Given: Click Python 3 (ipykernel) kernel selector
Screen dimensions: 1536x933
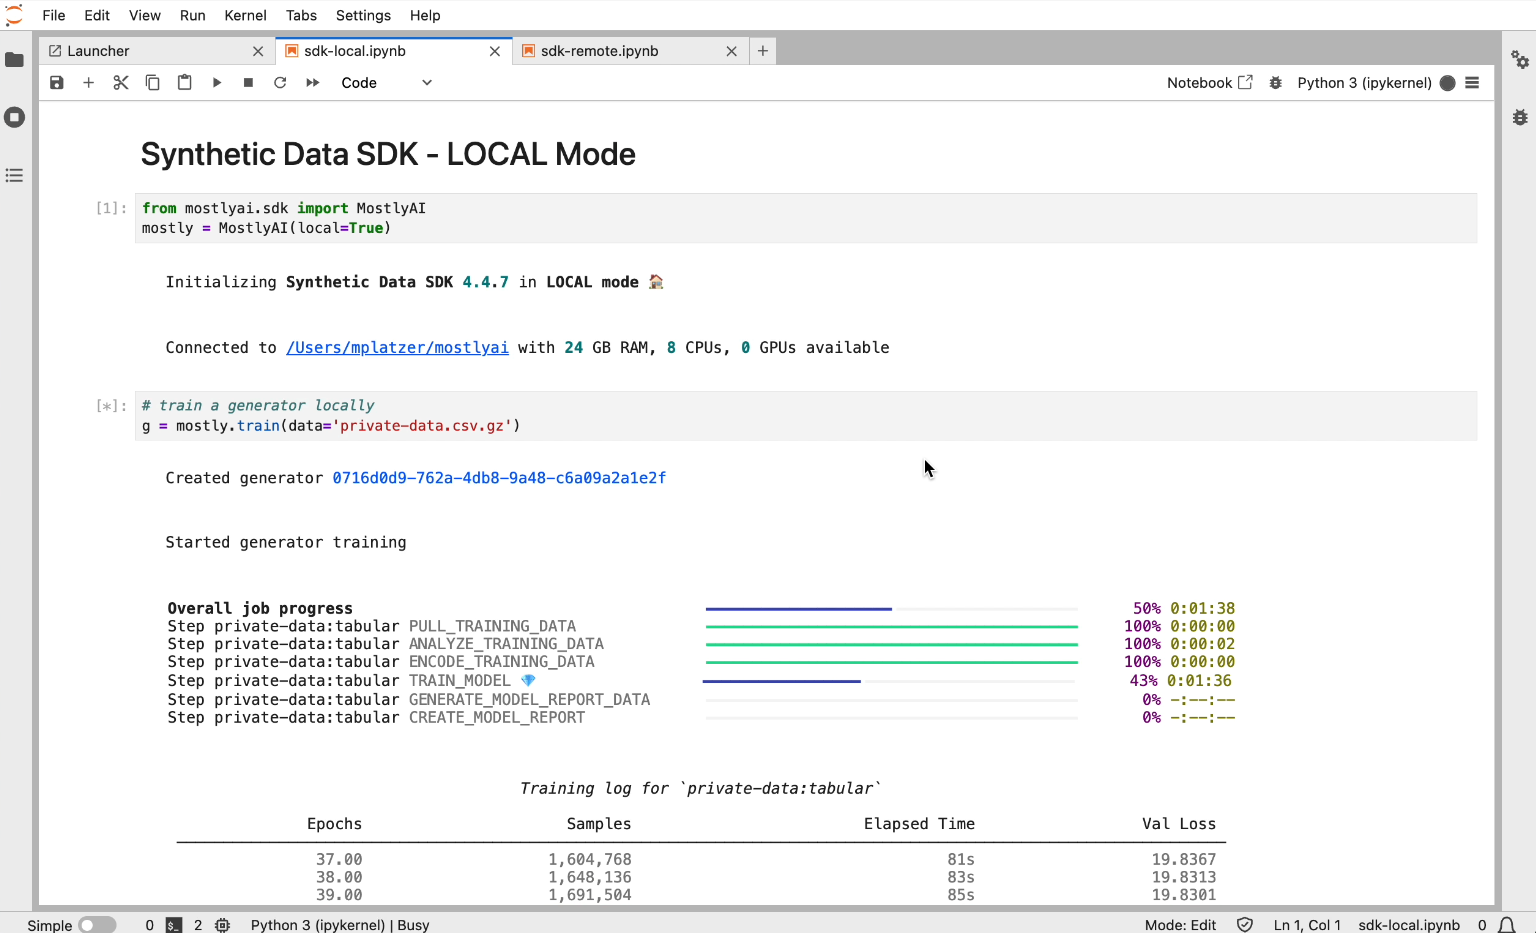Looking at the screenshot, I should click(1364, 83).
